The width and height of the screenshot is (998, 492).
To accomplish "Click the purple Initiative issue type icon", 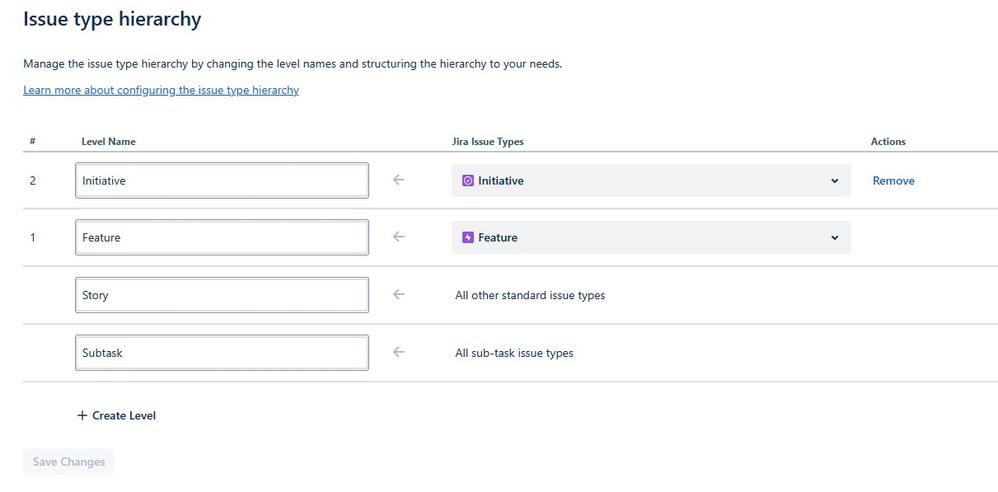I will [468, 181].
